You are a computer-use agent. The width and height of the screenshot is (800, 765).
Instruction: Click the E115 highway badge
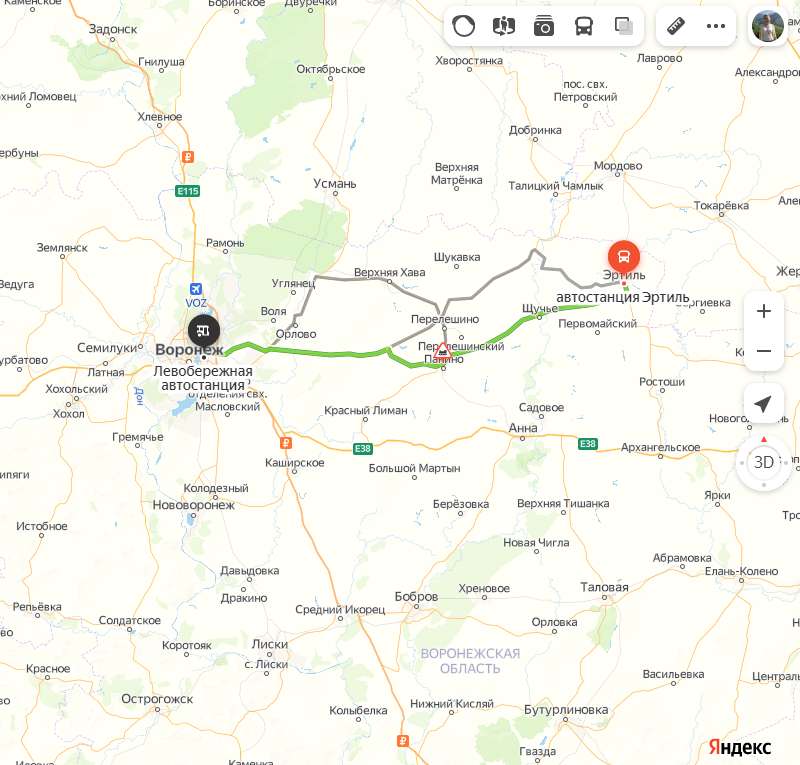(x=188, y=191)
